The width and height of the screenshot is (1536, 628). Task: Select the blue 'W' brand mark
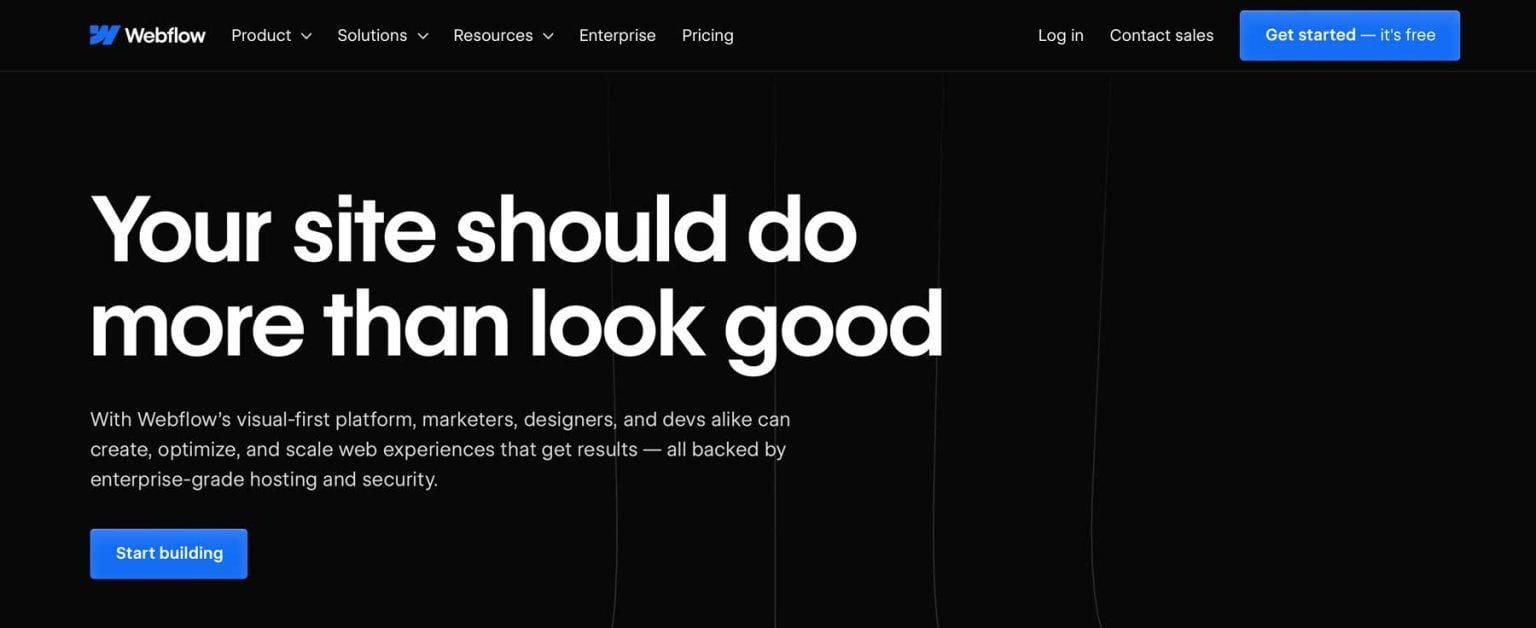point(103,34)
